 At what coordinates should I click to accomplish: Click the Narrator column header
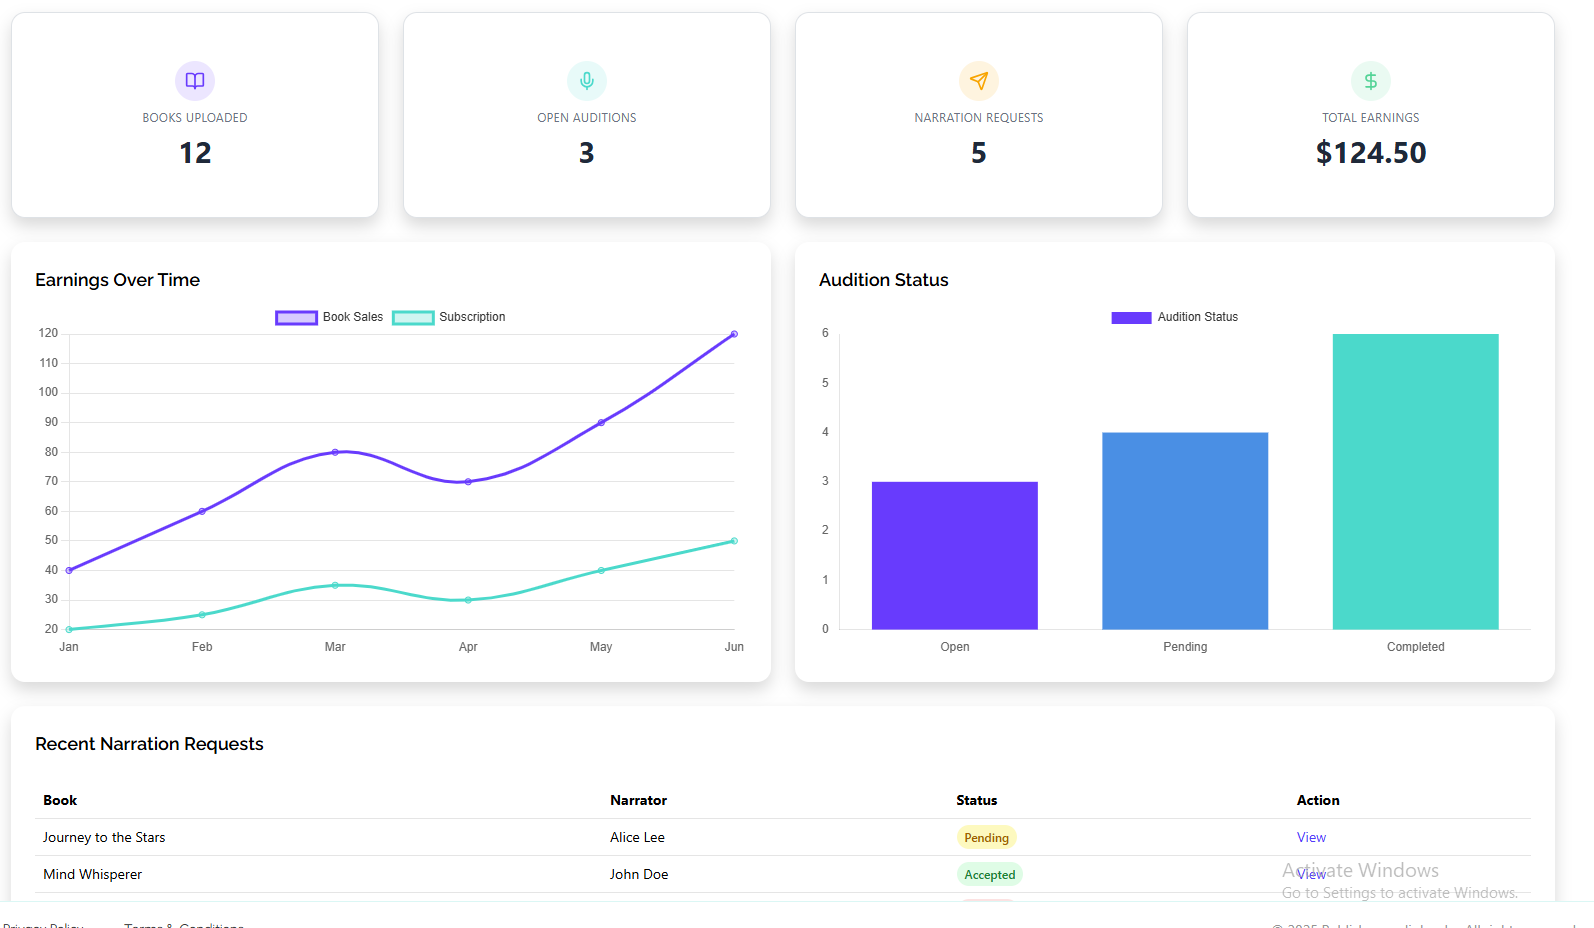point(638,801)
